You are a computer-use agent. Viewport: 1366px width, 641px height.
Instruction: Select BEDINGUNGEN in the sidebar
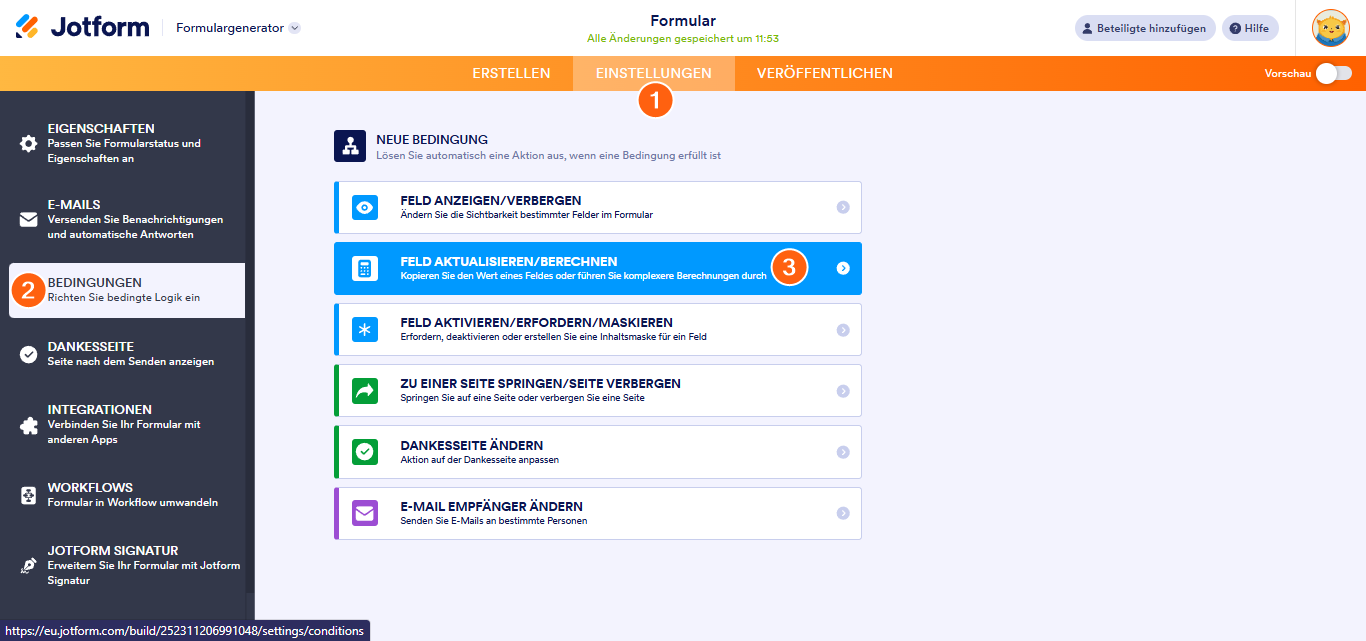pos(127,290)
